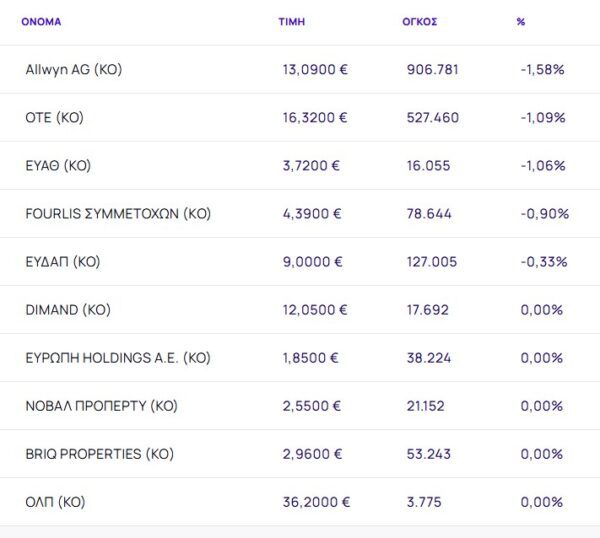This screenshot has height=538, width=600.
Task: Open BRIQ PROPERTIES (ΚΟ) stock
Action: coord(99,454)
